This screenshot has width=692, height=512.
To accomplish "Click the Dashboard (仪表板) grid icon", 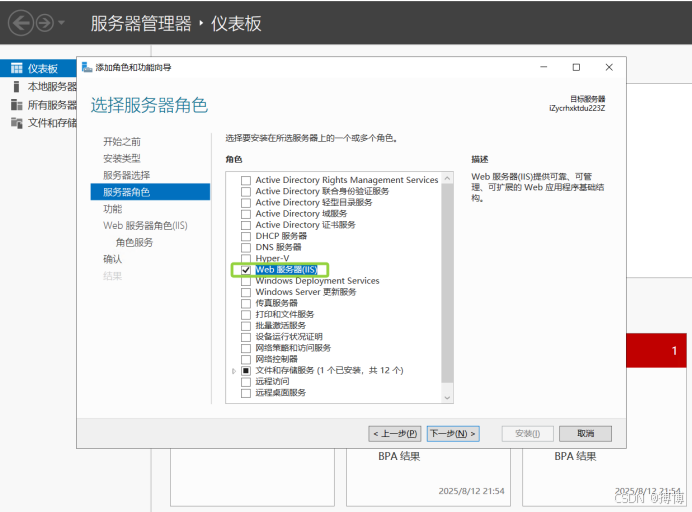I will pyautogui.click(x=17, y=68).
